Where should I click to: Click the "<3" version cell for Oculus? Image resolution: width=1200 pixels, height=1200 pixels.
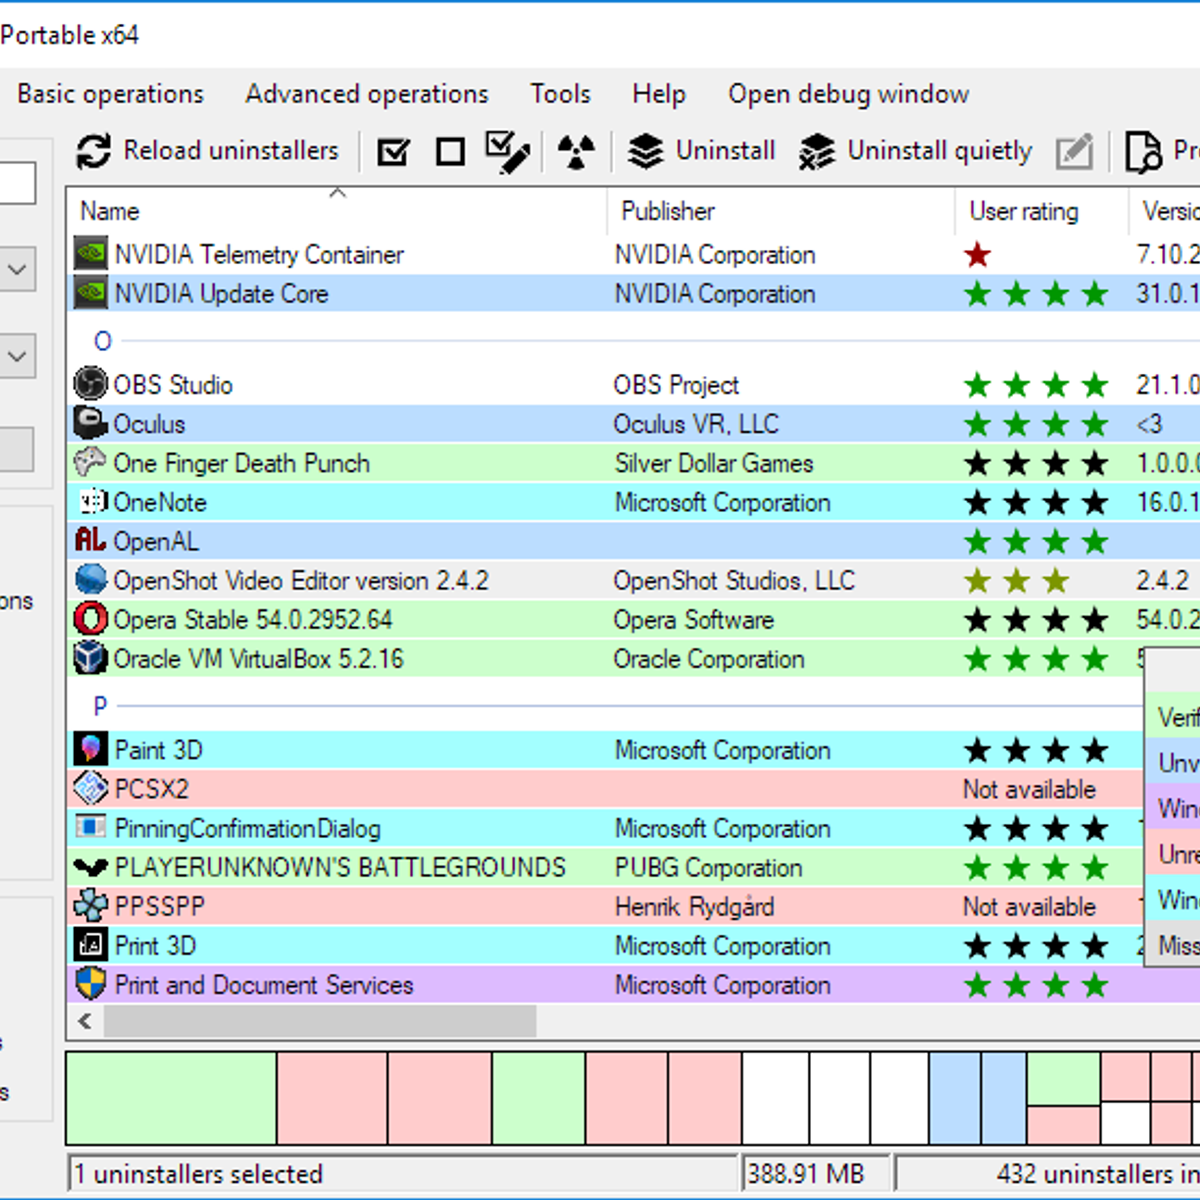[x=1149, y=424]
